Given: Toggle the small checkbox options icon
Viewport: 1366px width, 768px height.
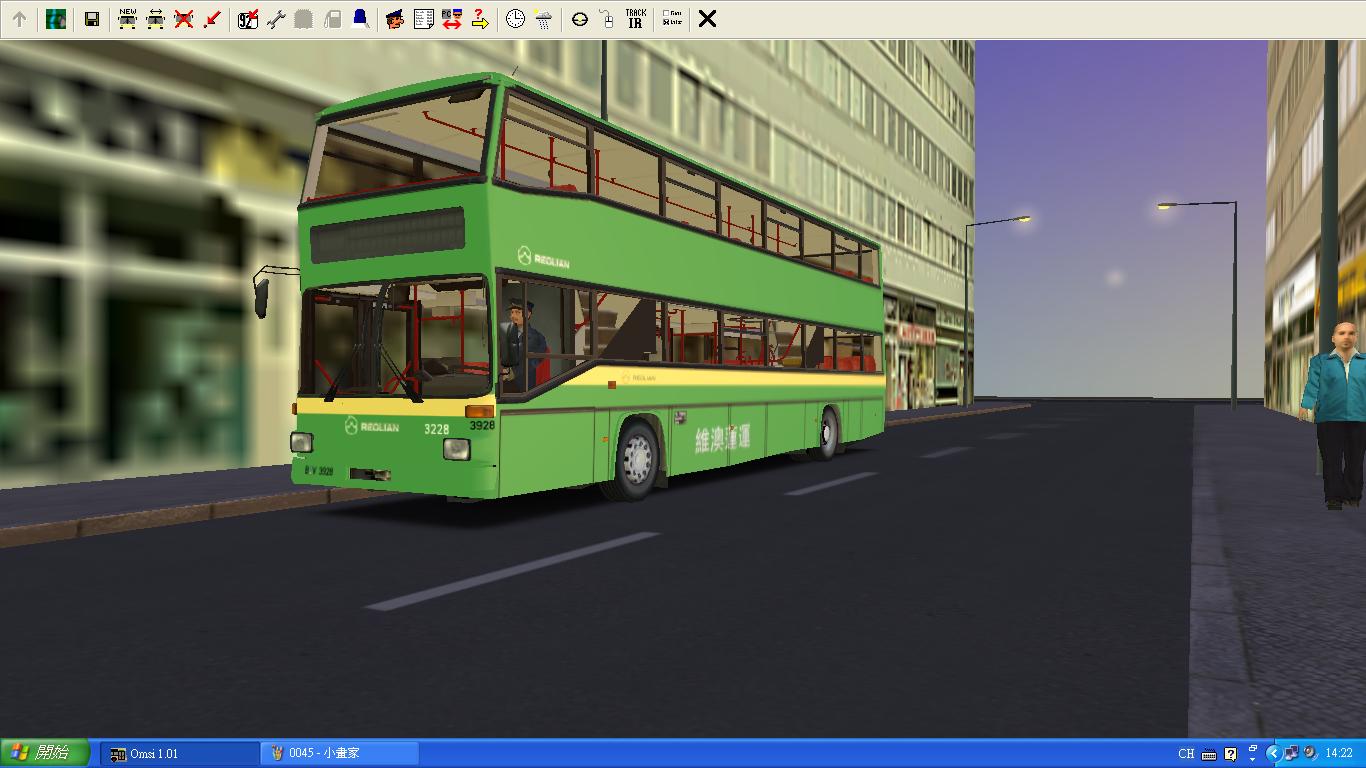Looking at the screenshot, I should pos(671,19).
